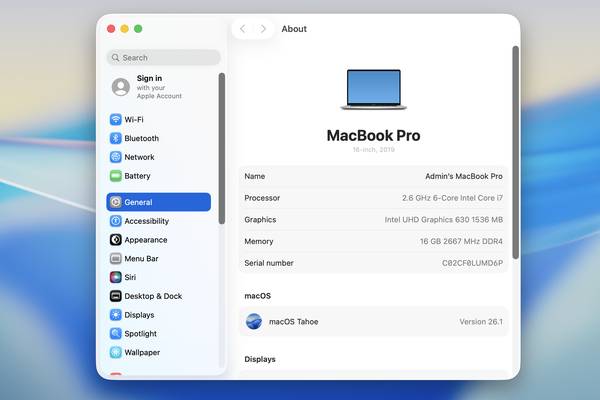Viewport: 600px width, 400px height.
Task: Select the Network globe icon
Action: [116, 157]
